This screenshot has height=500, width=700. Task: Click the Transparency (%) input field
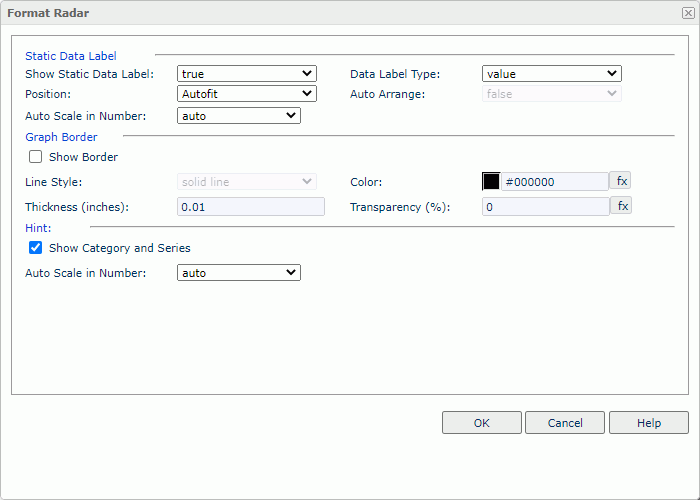[546, 207]
